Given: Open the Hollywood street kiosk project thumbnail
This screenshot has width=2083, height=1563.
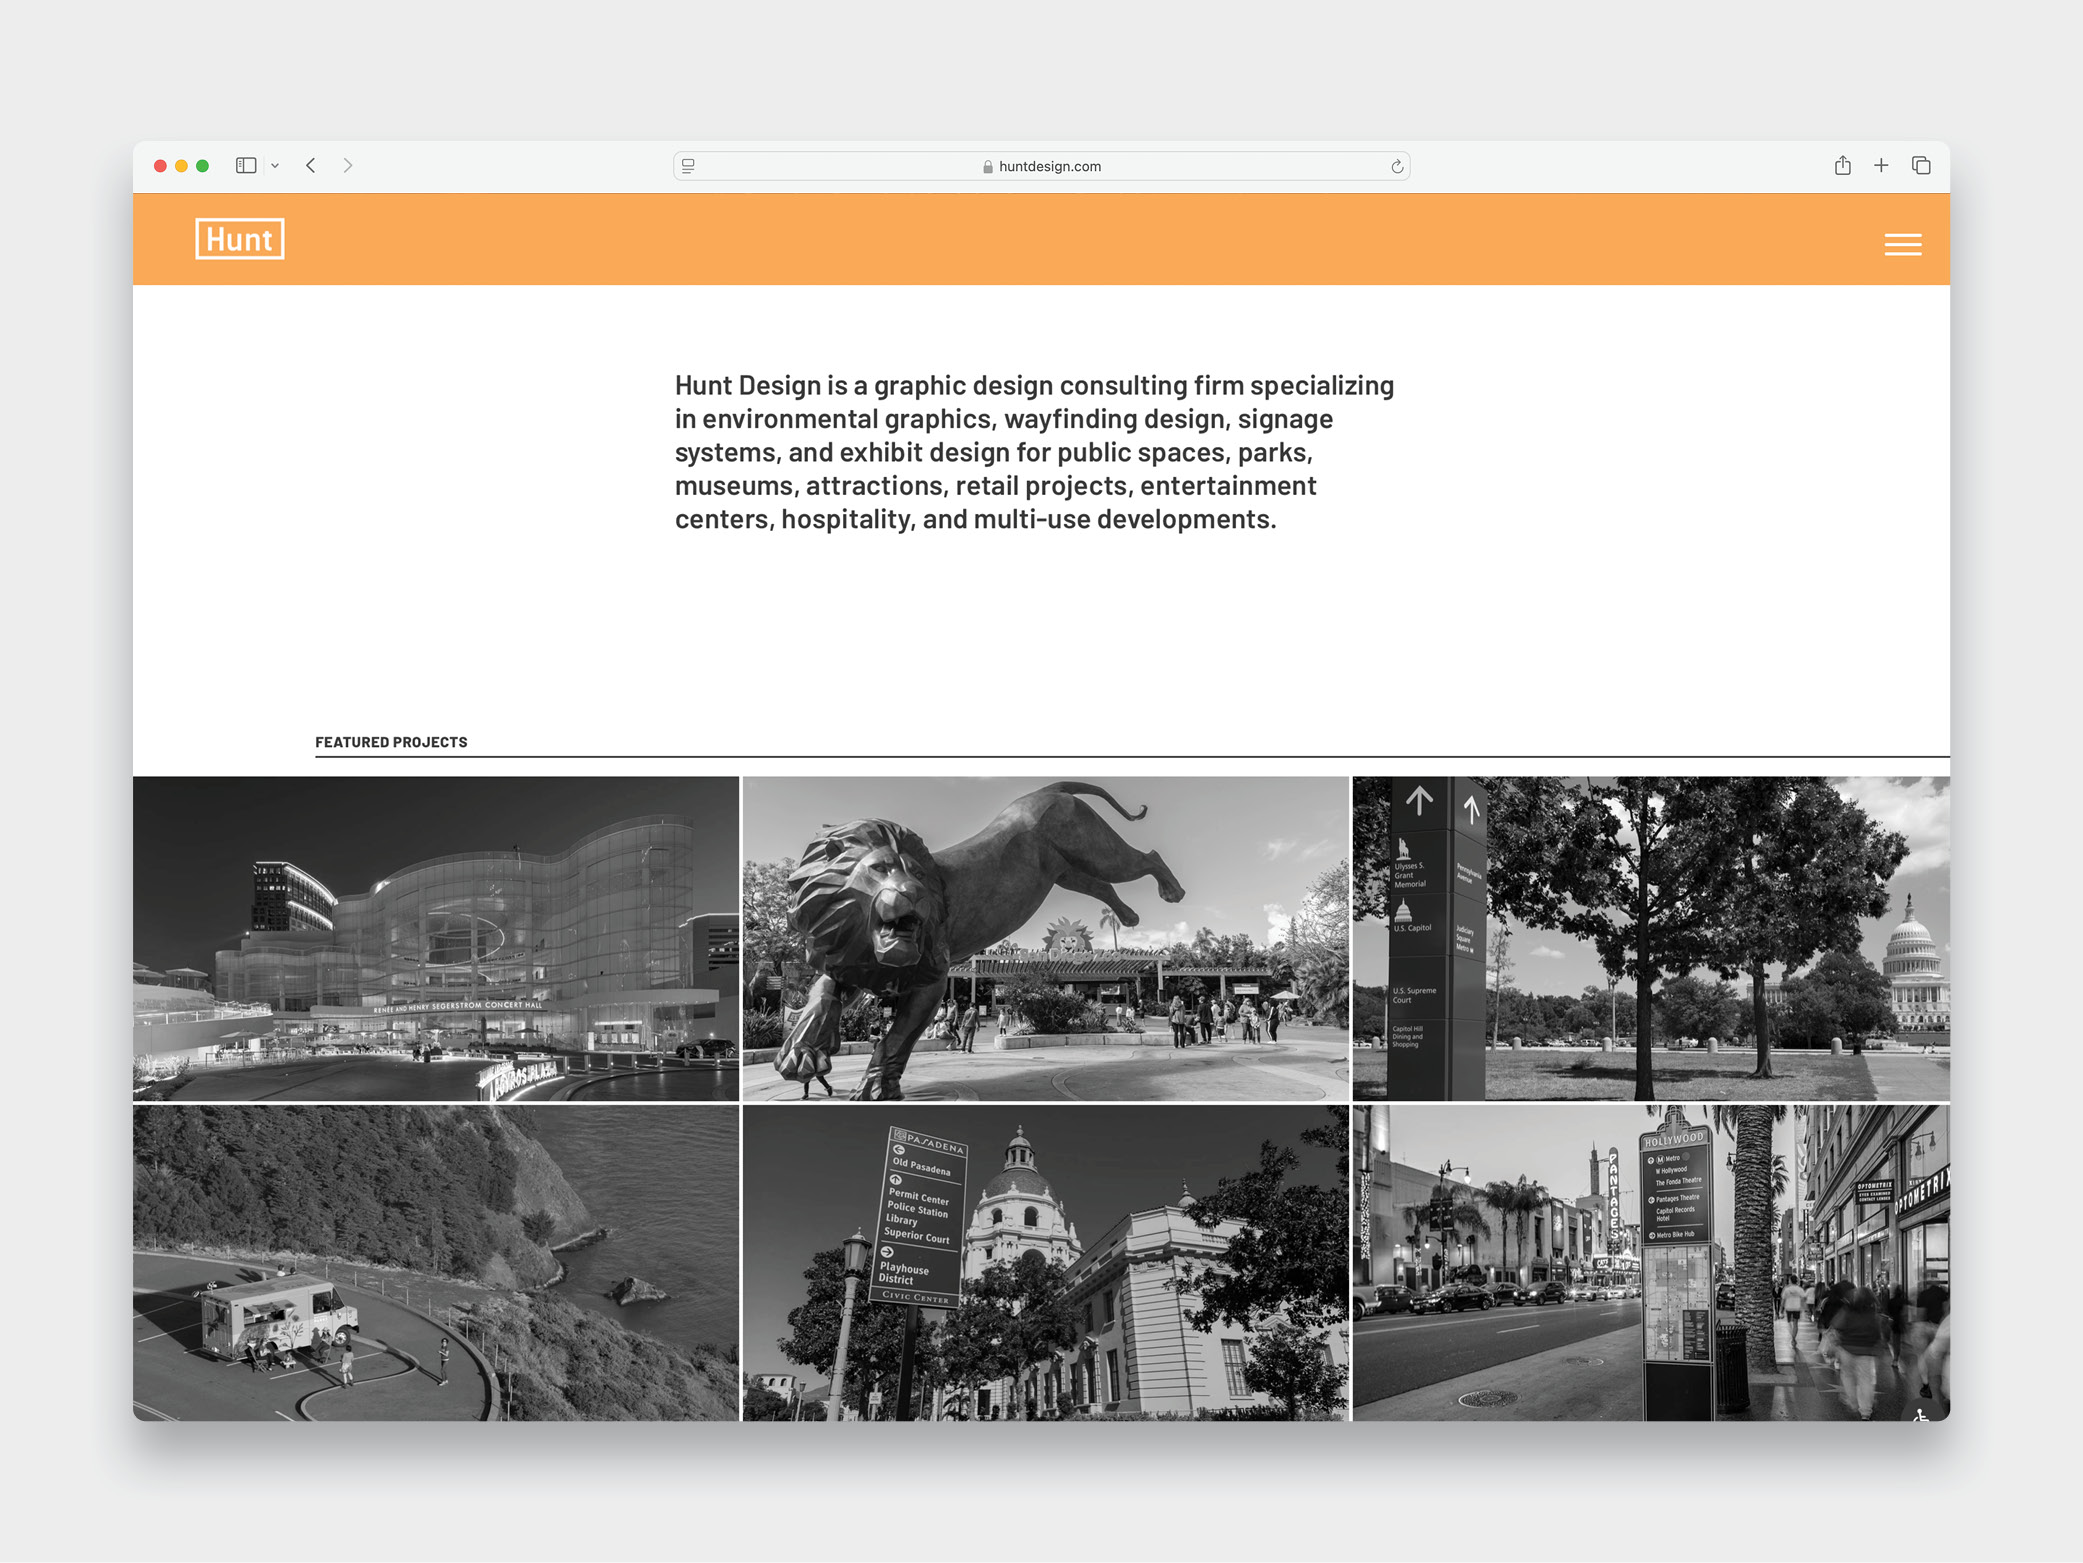Looking at the screenshot, I should click(1651, 1262).
